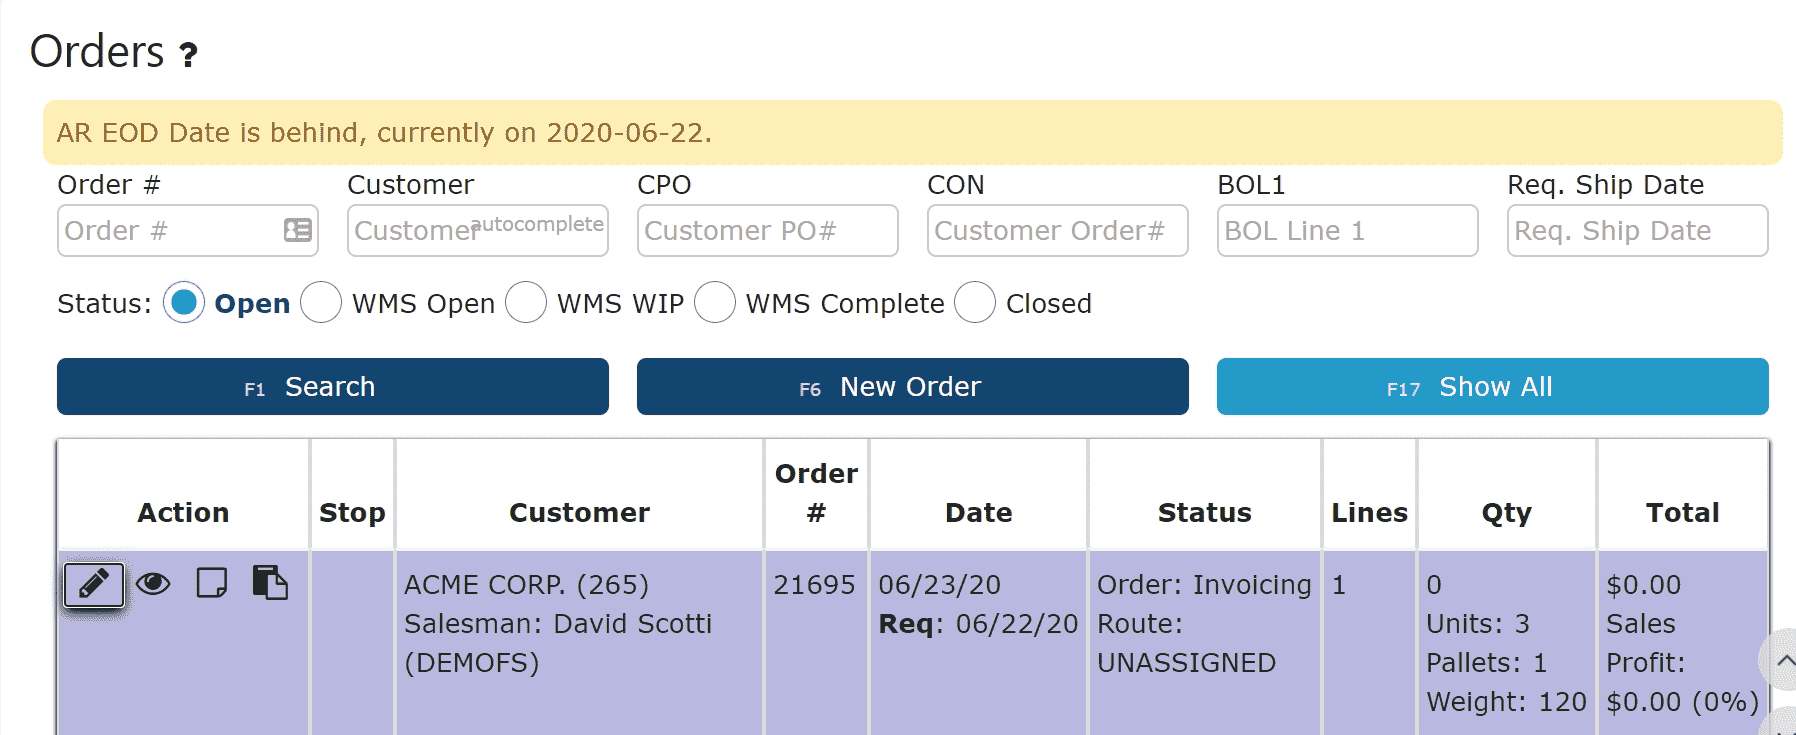Screen dimensions: 1796x735
Task: Click the copy order icon in Action column
Action: [270, 583]
